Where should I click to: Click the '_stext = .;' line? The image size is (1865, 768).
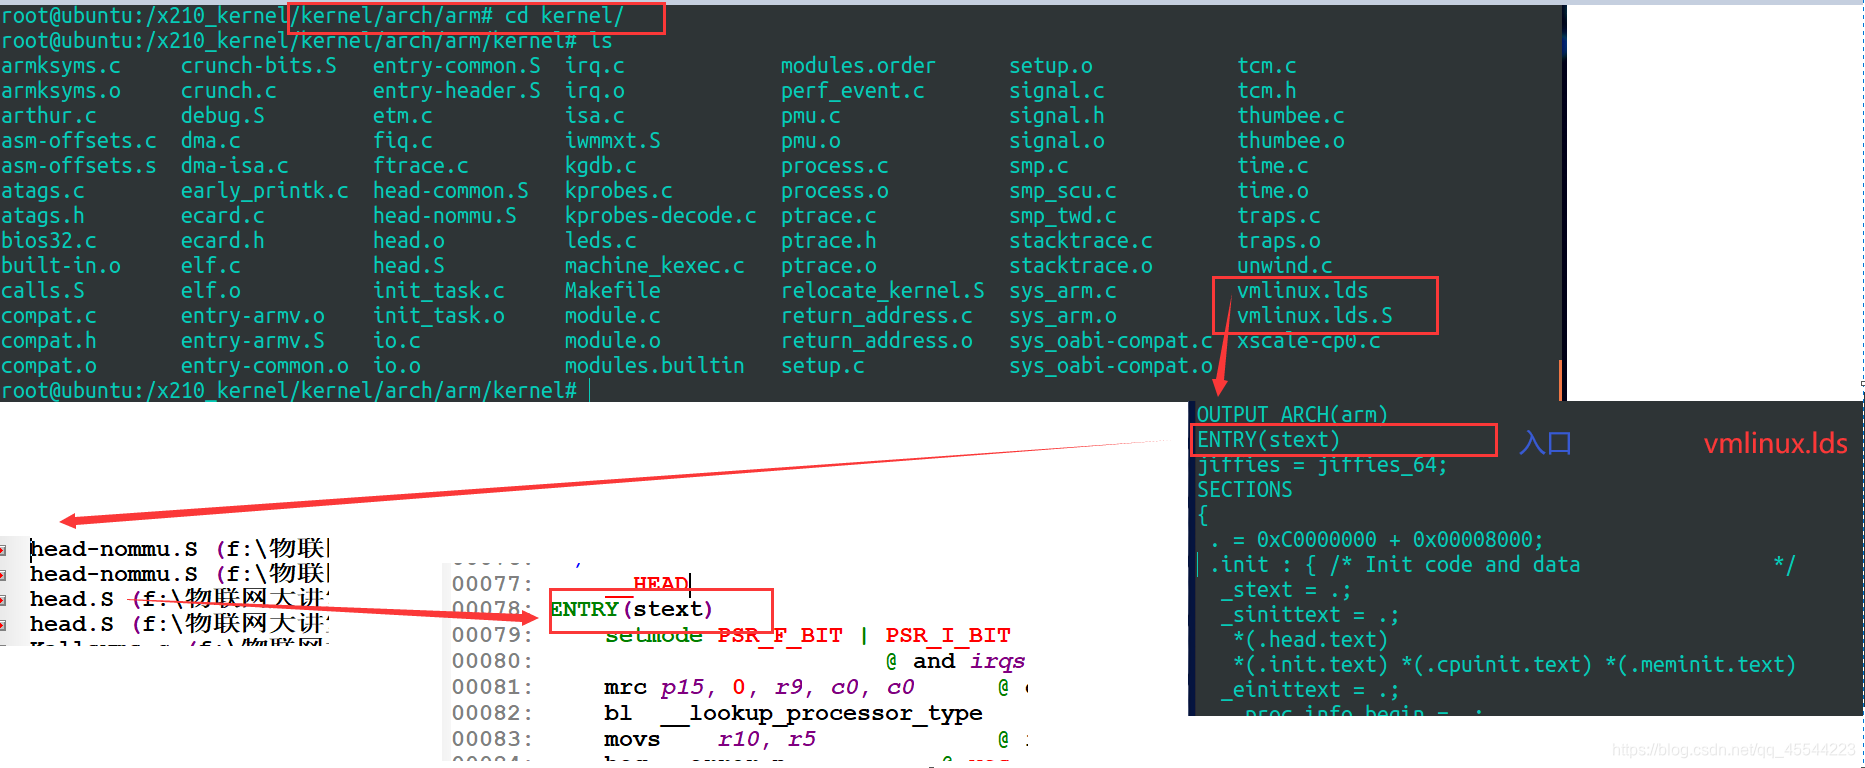point(1286,590)
